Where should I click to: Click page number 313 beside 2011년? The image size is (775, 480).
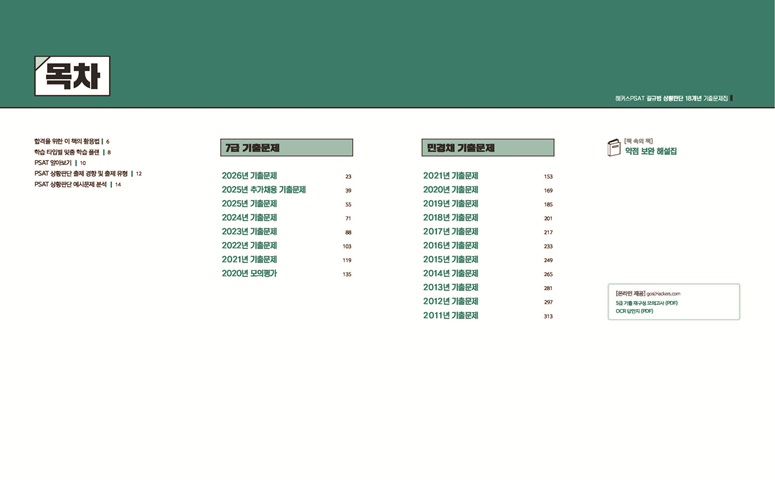[548, 316]
